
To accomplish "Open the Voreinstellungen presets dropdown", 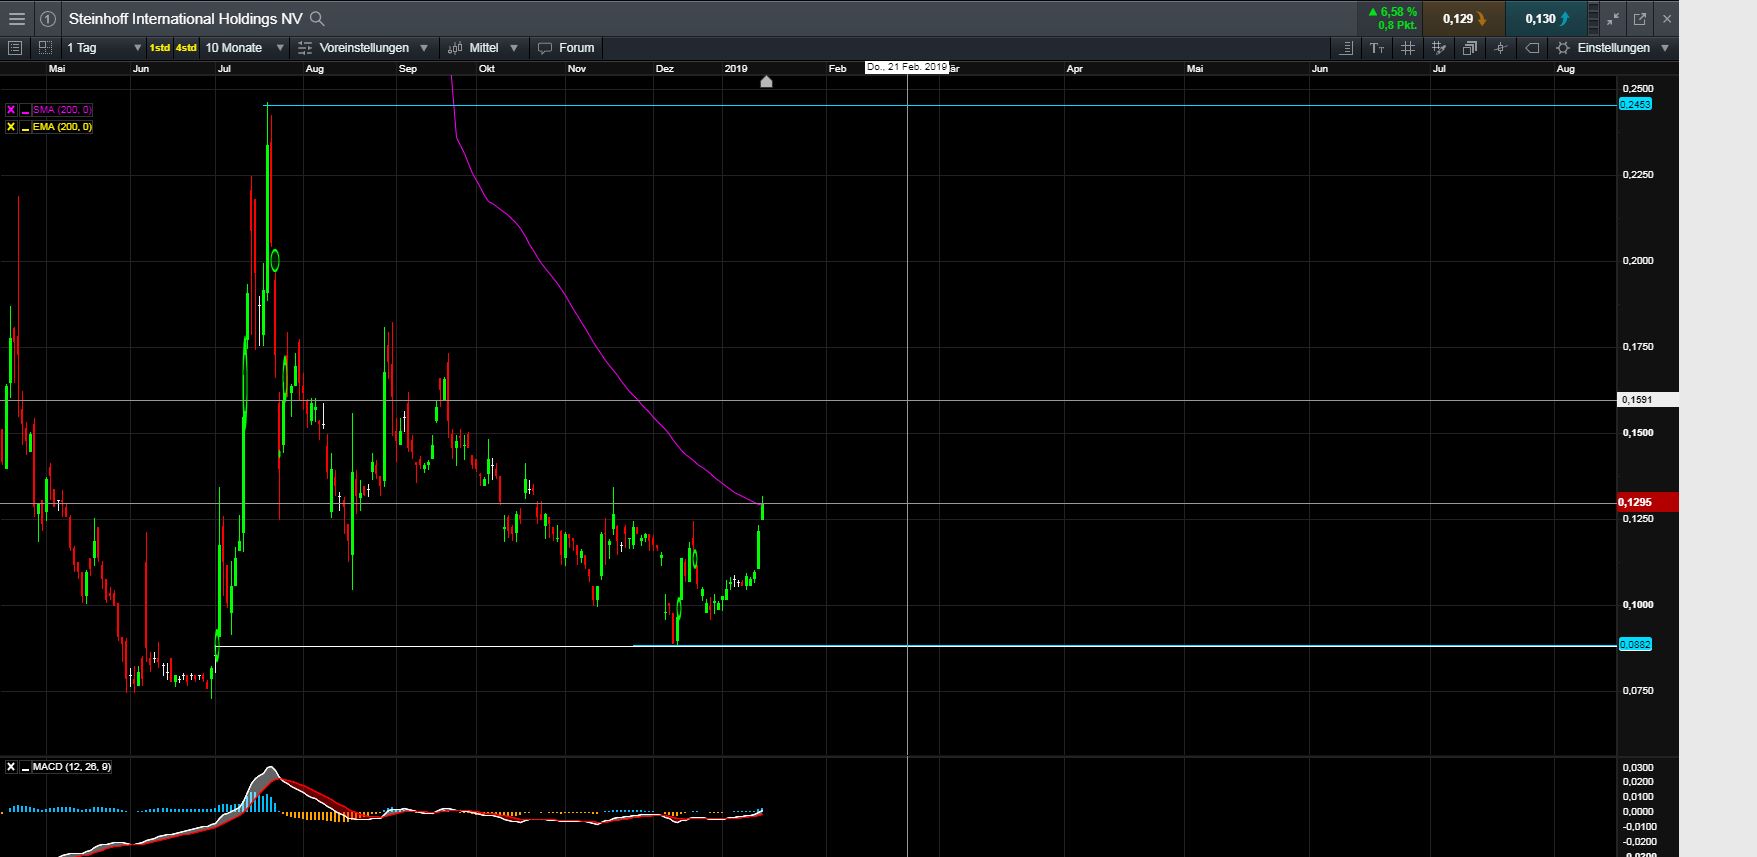I will pyautogui.click(x=364, y=48).
